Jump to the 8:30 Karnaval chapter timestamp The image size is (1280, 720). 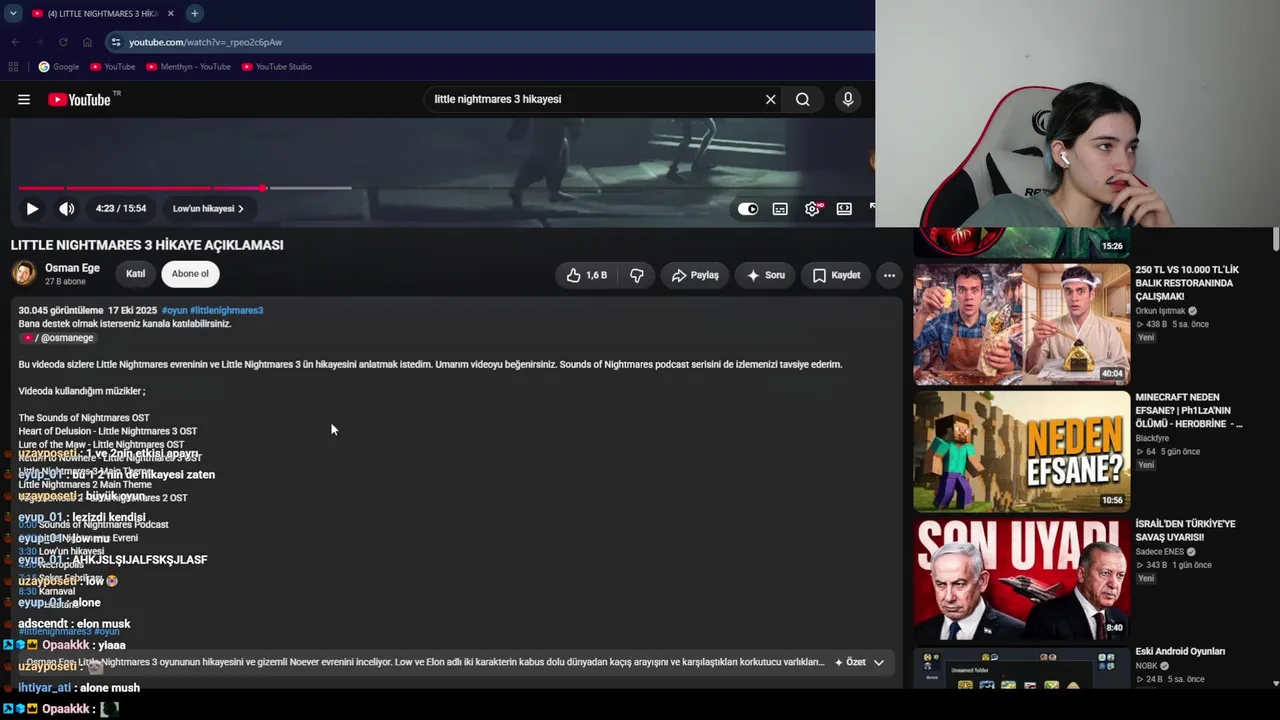pyautogui.click(x=27, y=592)
